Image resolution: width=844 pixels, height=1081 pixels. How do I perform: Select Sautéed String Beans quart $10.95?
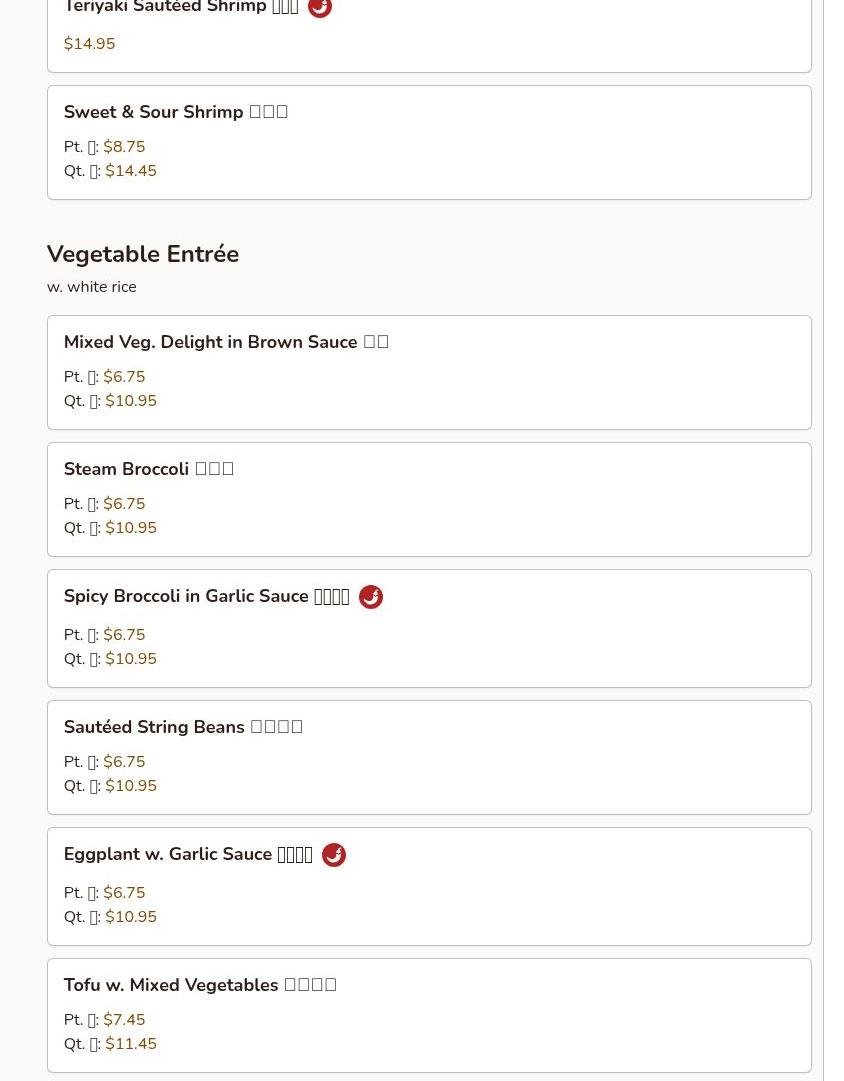point(131,786)
